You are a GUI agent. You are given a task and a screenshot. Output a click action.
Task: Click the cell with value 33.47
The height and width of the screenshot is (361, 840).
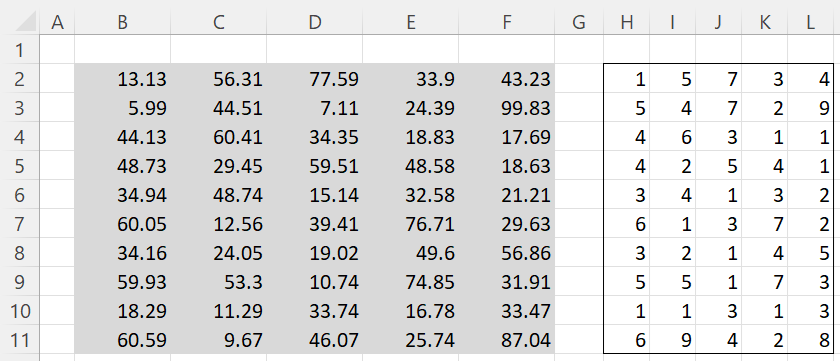click(507, 310)
